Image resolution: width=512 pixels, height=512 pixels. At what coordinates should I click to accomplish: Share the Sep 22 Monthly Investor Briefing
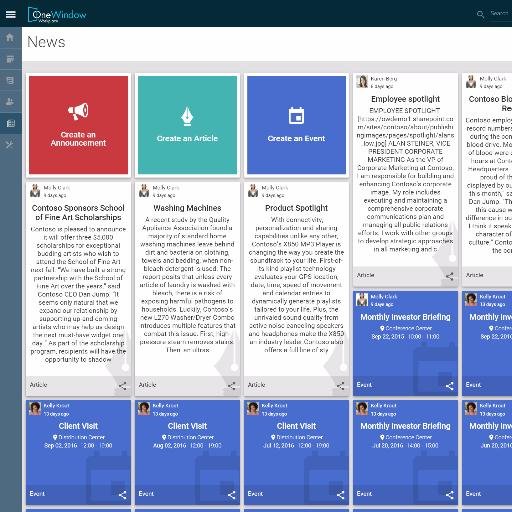(450, 386)
